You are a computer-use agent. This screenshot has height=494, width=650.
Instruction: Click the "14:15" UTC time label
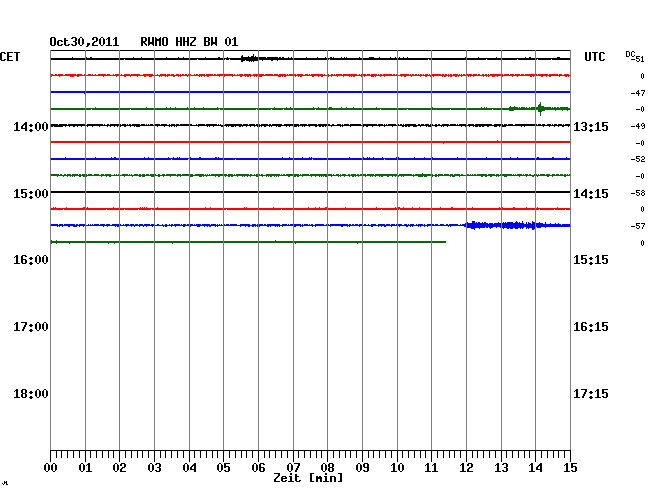[591, 194]
